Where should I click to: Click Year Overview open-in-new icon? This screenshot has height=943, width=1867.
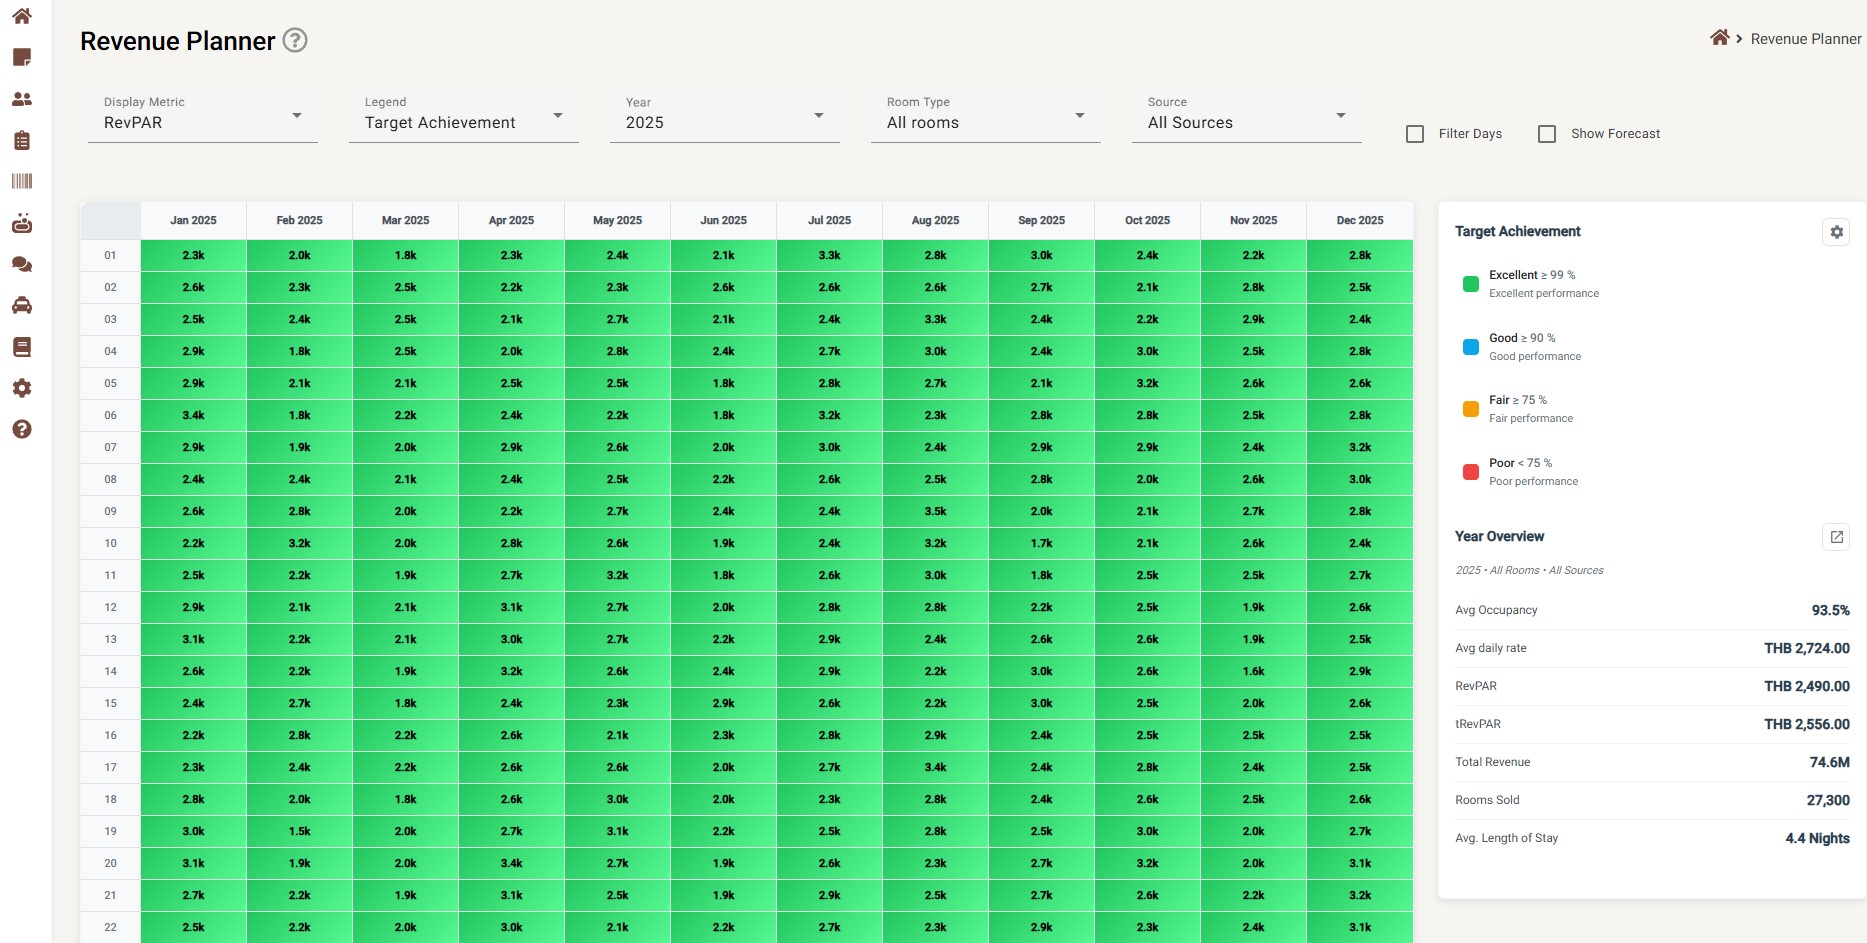pos(1836,537)
